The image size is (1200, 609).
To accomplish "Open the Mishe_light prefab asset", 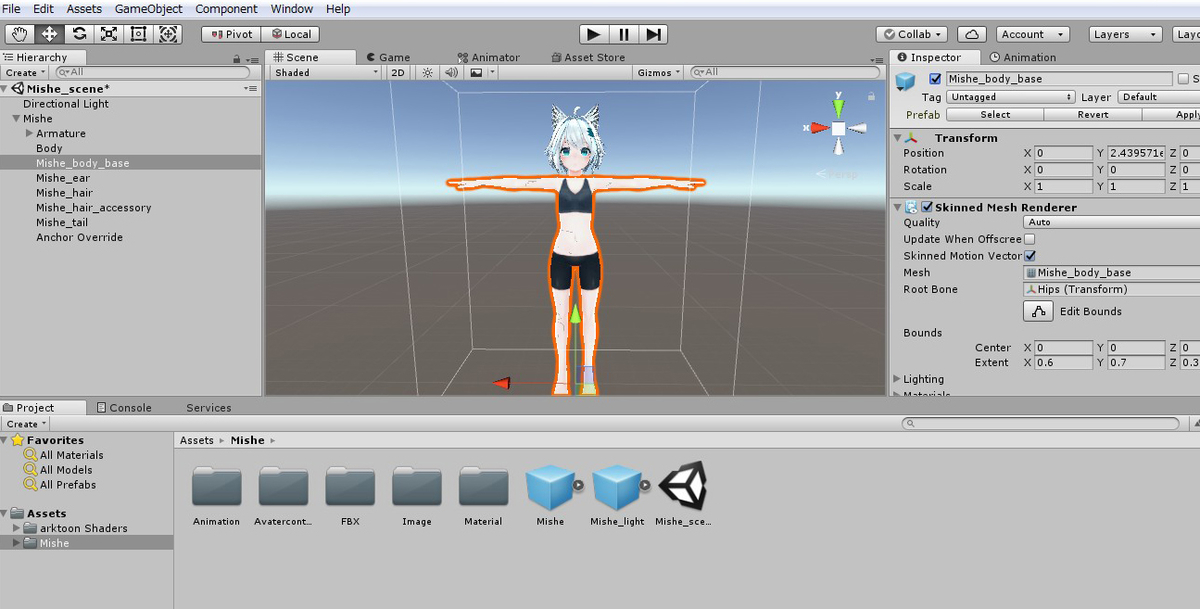I will (x=617, y=495).
